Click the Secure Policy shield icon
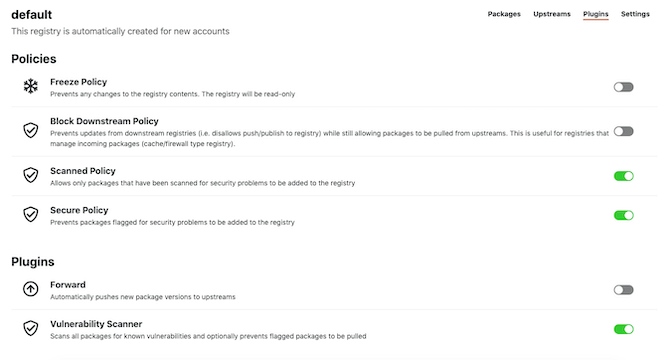The width and height of the screenshot is (670, 360). (30, 214)
